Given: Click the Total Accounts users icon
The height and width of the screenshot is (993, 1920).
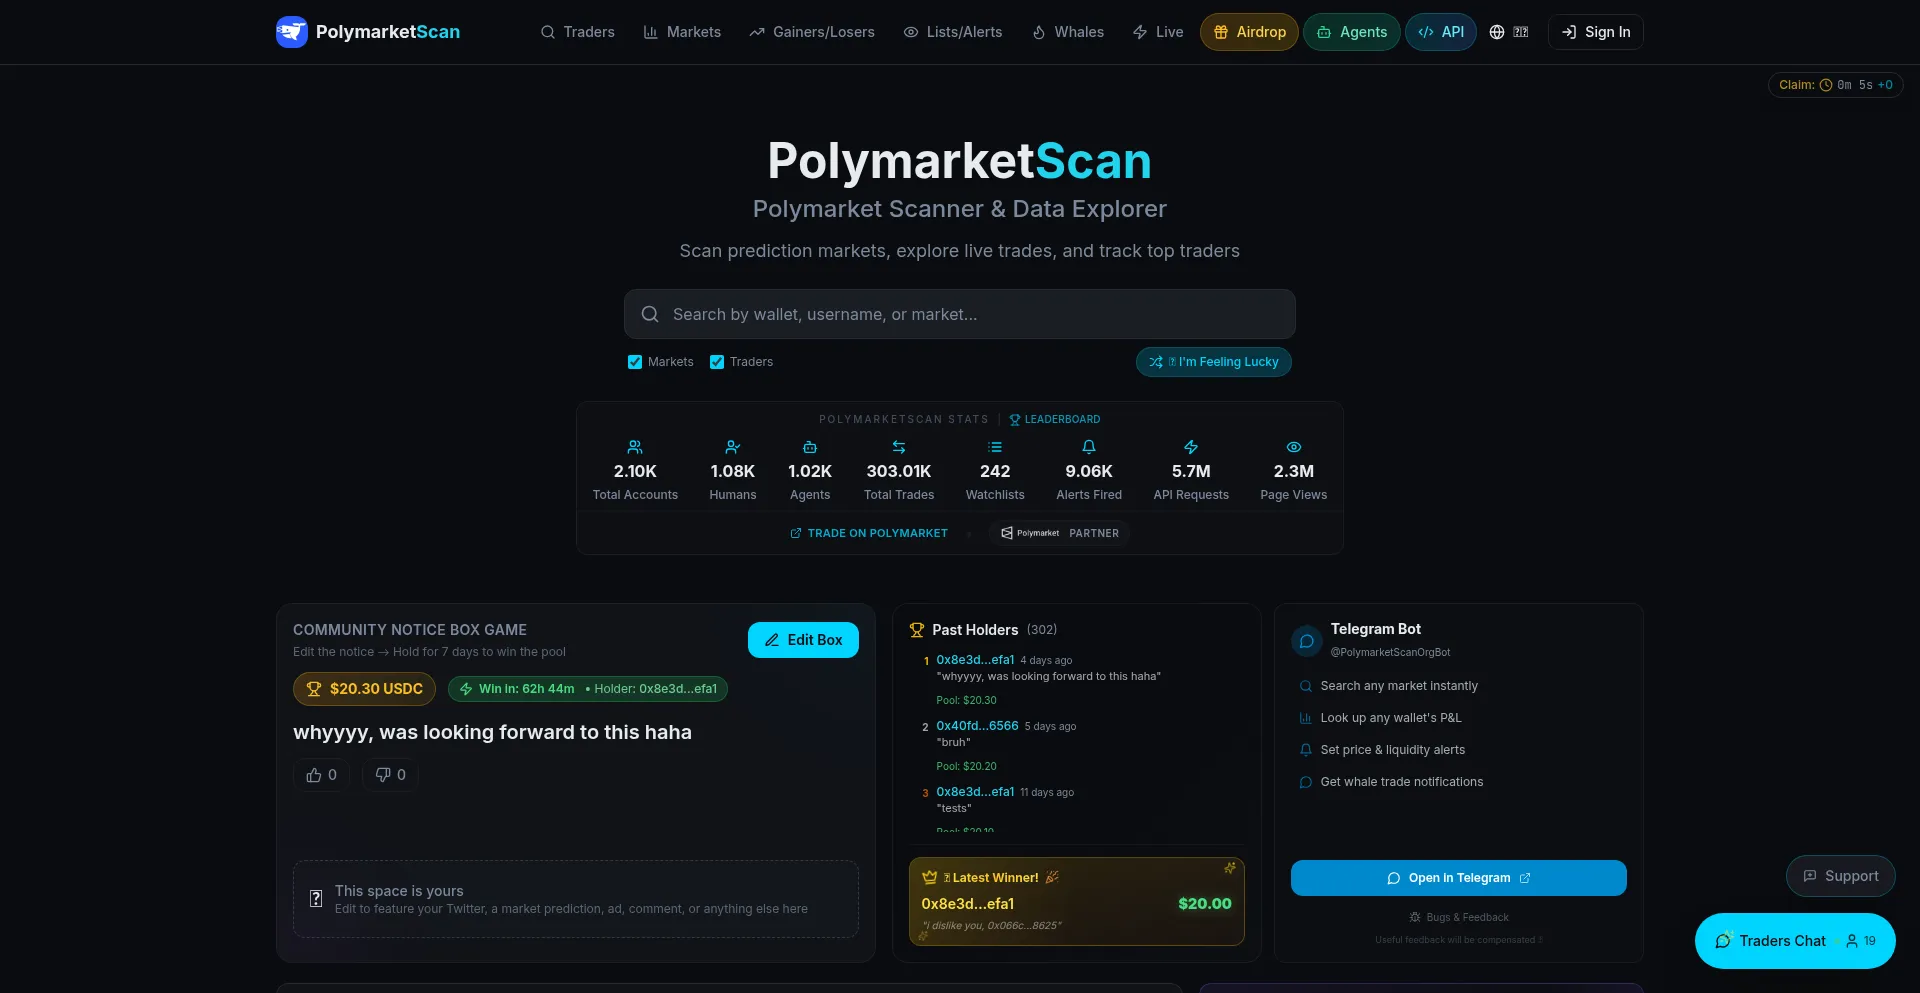Looking at the screenshot, I should (635, 447).
